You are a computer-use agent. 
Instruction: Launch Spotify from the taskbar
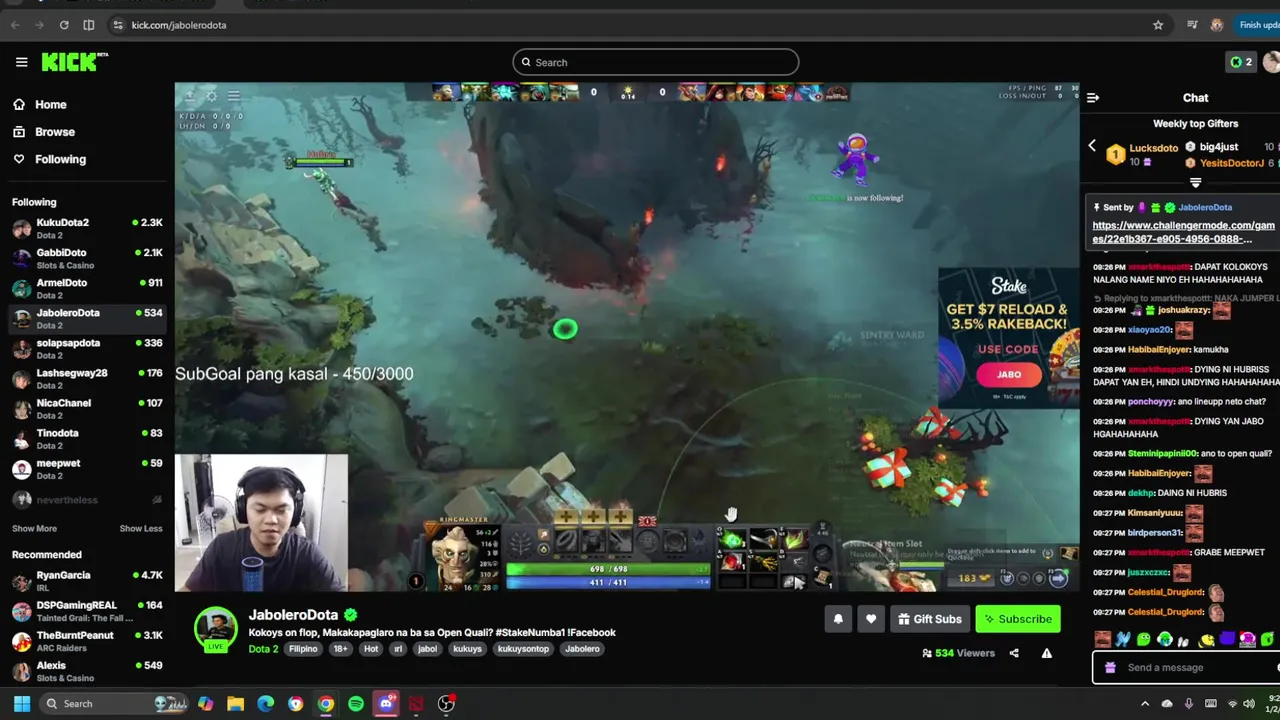tap(356, 704)
